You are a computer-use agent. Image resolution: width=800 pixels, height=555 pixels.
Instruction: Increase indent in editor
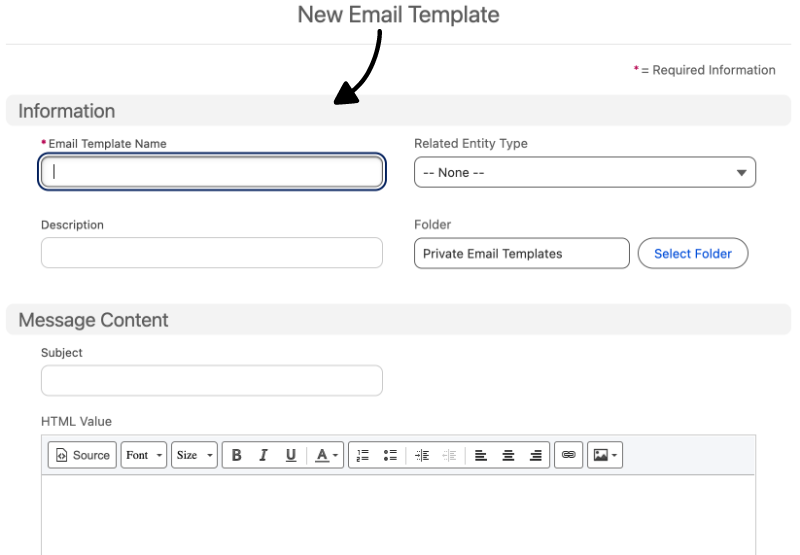(422, 455)
